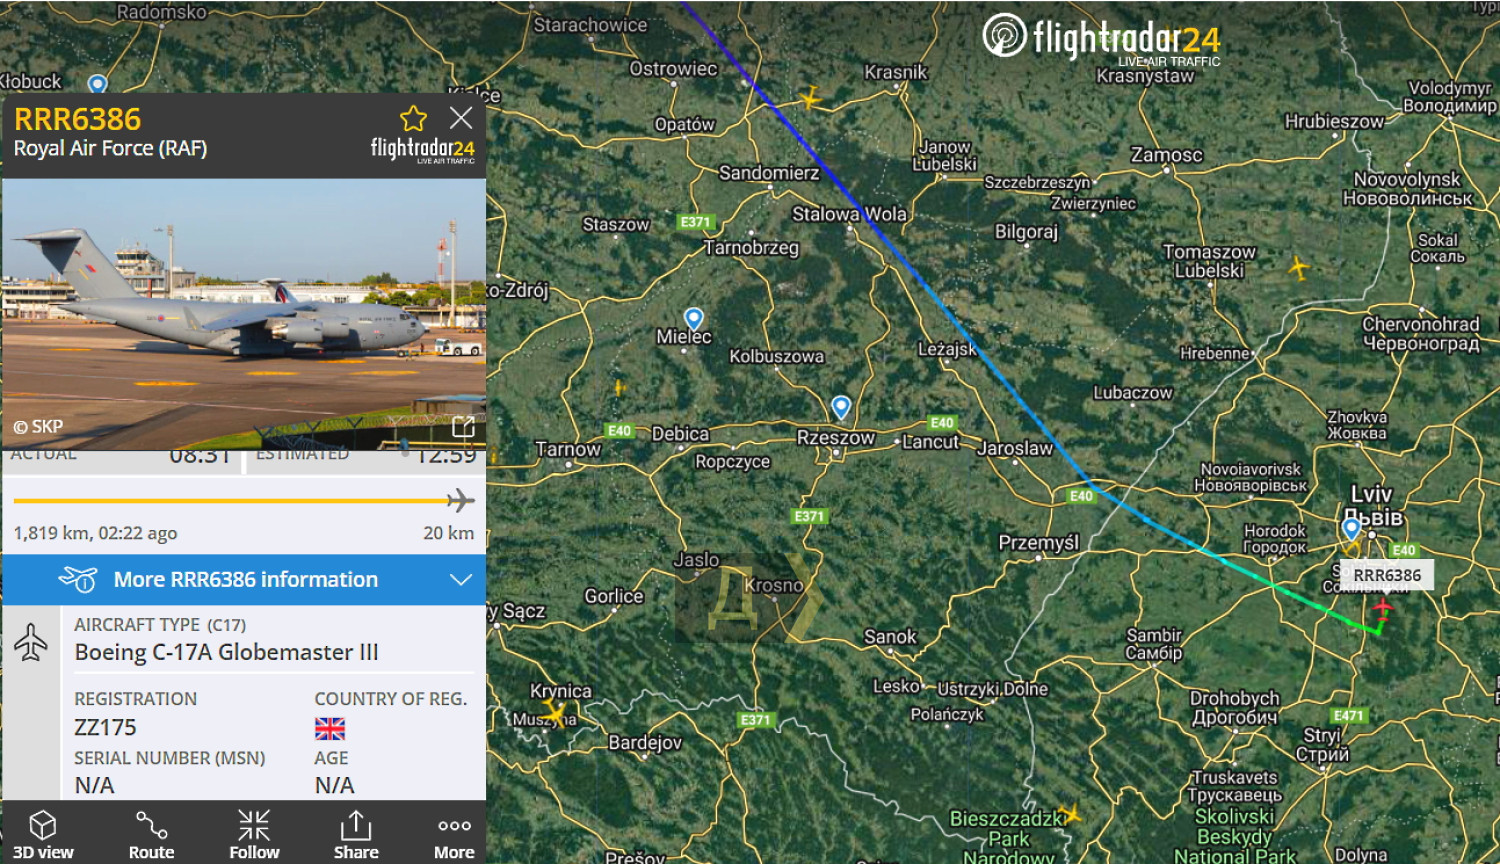Click the flight progress bar plane marker
1500x864 pixels.
point(460,500)
